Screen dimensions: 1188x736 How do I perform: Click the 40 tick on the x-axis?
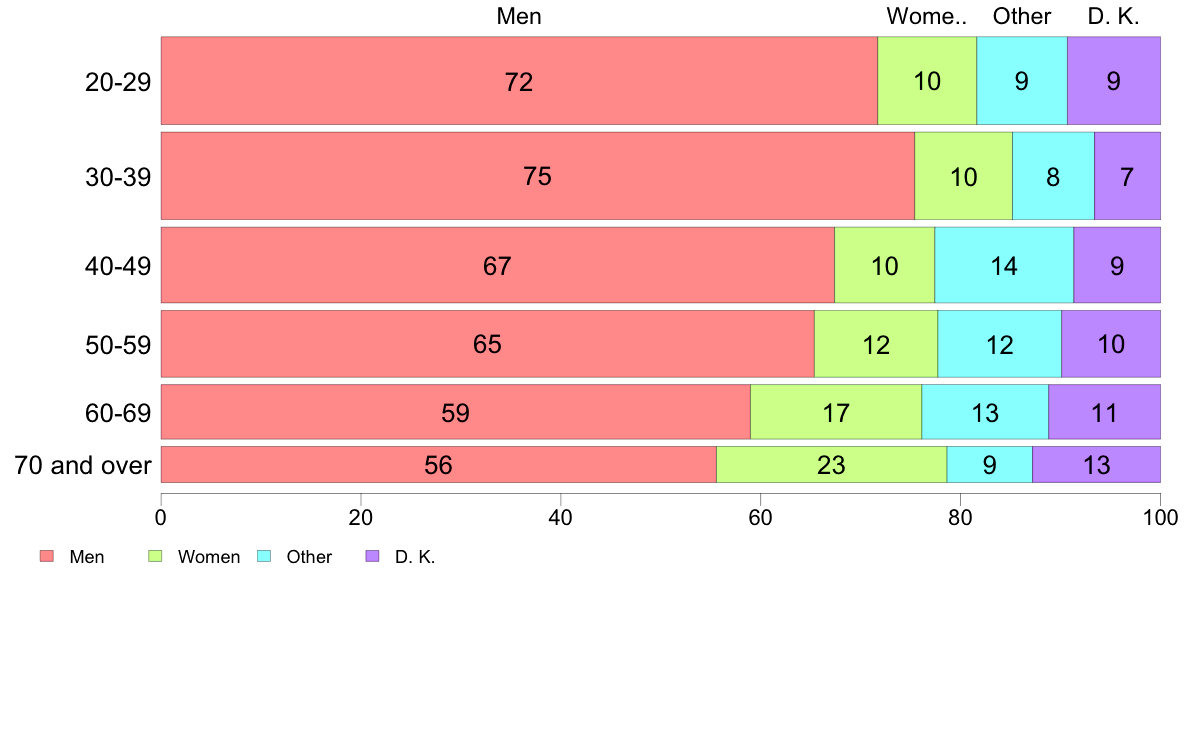tap(560, 517)
